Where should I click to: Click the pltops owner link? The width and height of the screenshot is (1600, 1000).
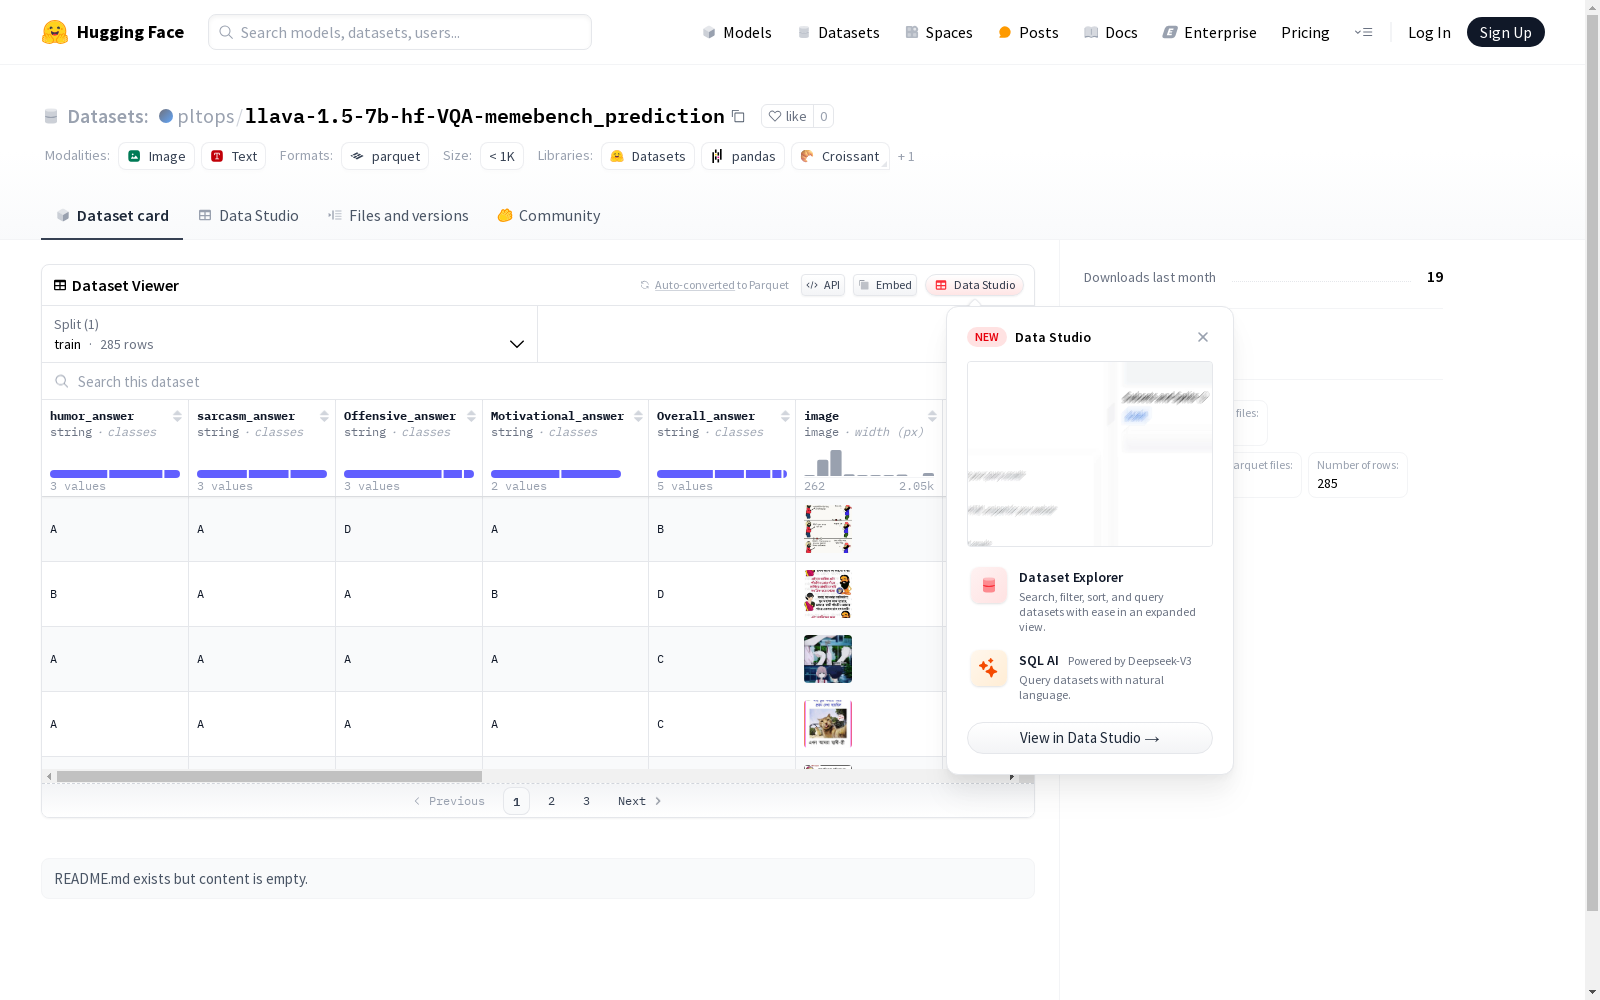(206, 116)
